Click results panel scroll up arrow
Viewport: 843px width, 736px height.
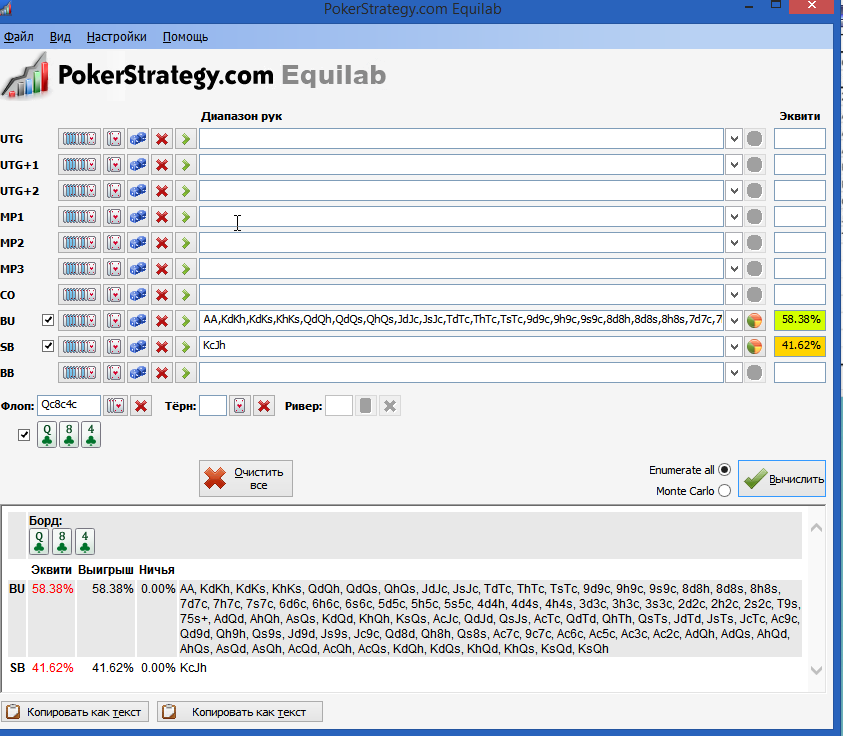[816, 527]
